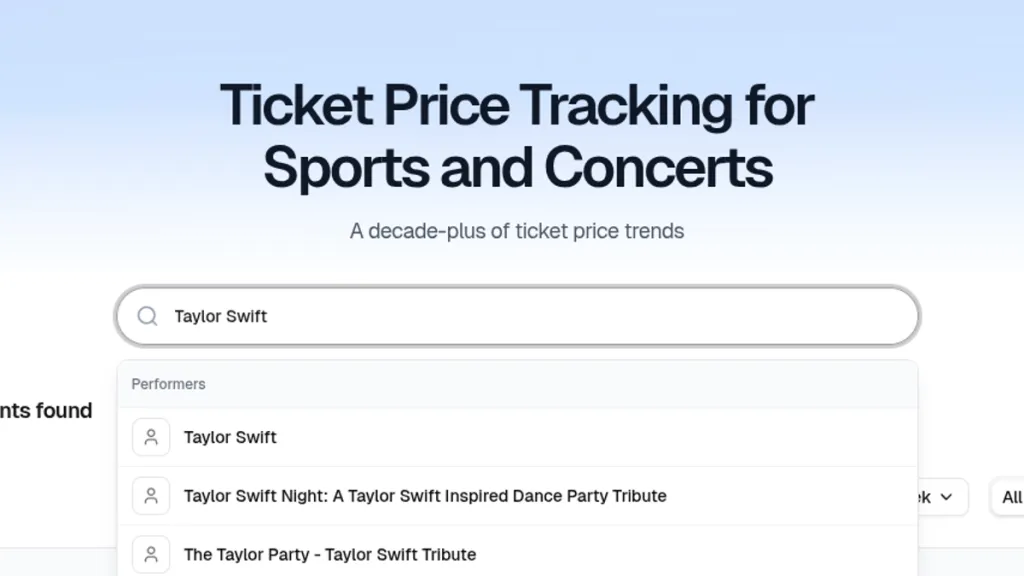The height and width of the screenshot is (576, 1024).
Task: Click the performer icon for The Taylor Party
Action: pyautogui.click(x=151, y=554)
